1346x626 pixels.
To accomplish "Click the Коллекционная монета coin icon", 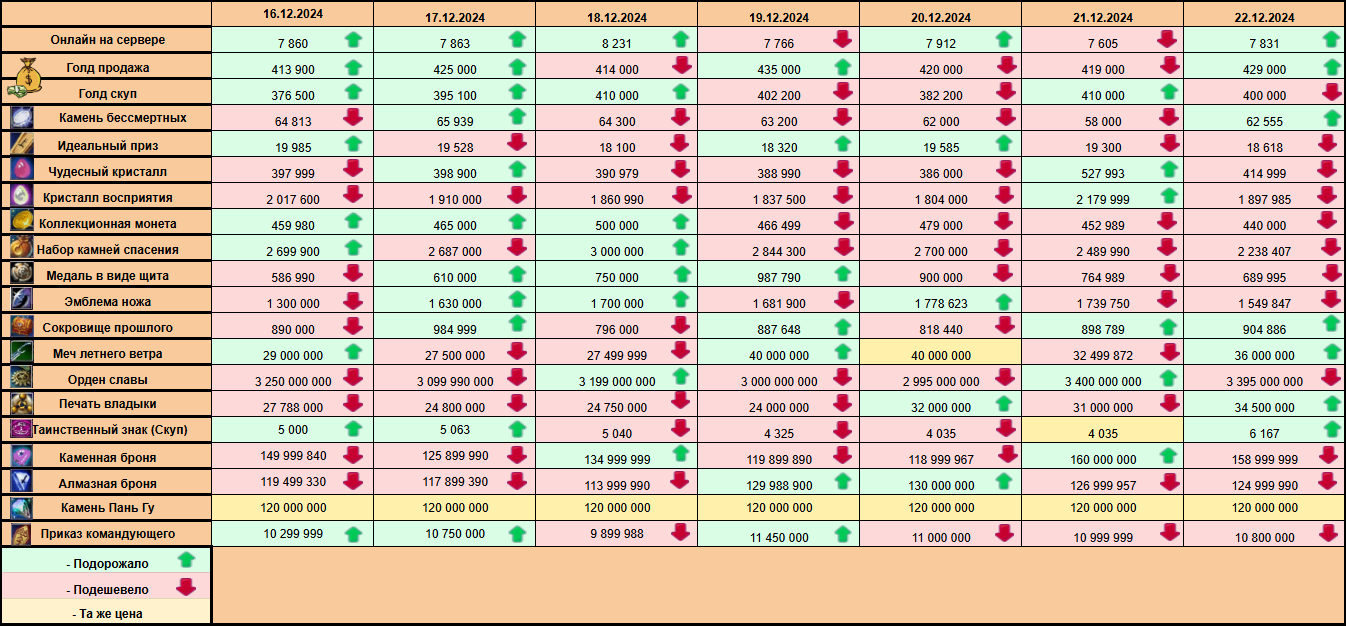I will [22, 222].
